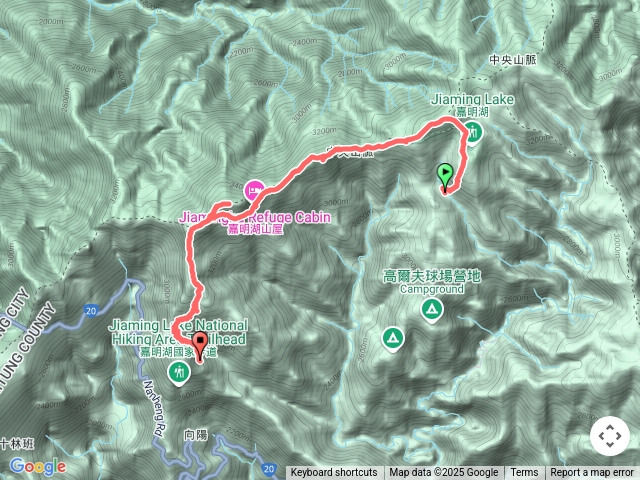Viewport: 640px width, 480px height.
Task: Open Keyboard shortcuts
Action: pyautogui.click(x=334, y=473)
